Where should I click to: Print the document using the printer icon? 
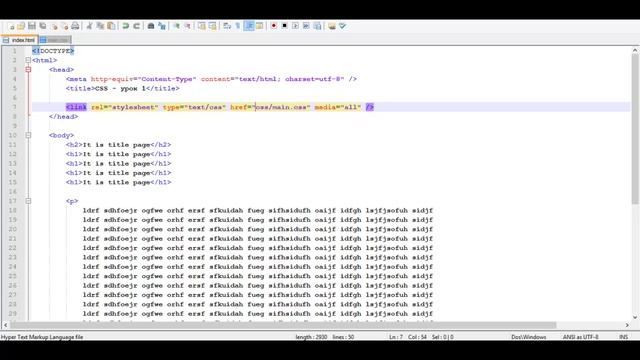coord(75,26)
